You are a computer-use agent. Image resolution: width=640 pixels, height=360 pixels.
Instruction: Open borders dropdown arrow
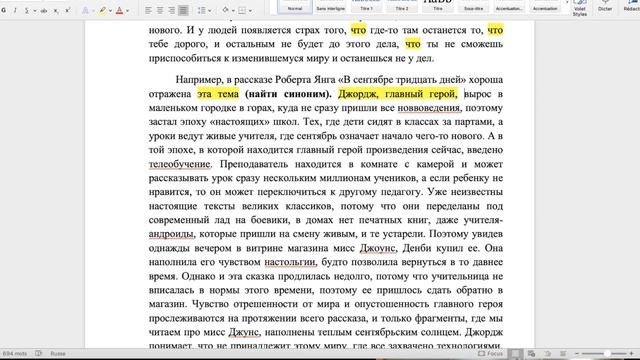(x=250, y=11)
